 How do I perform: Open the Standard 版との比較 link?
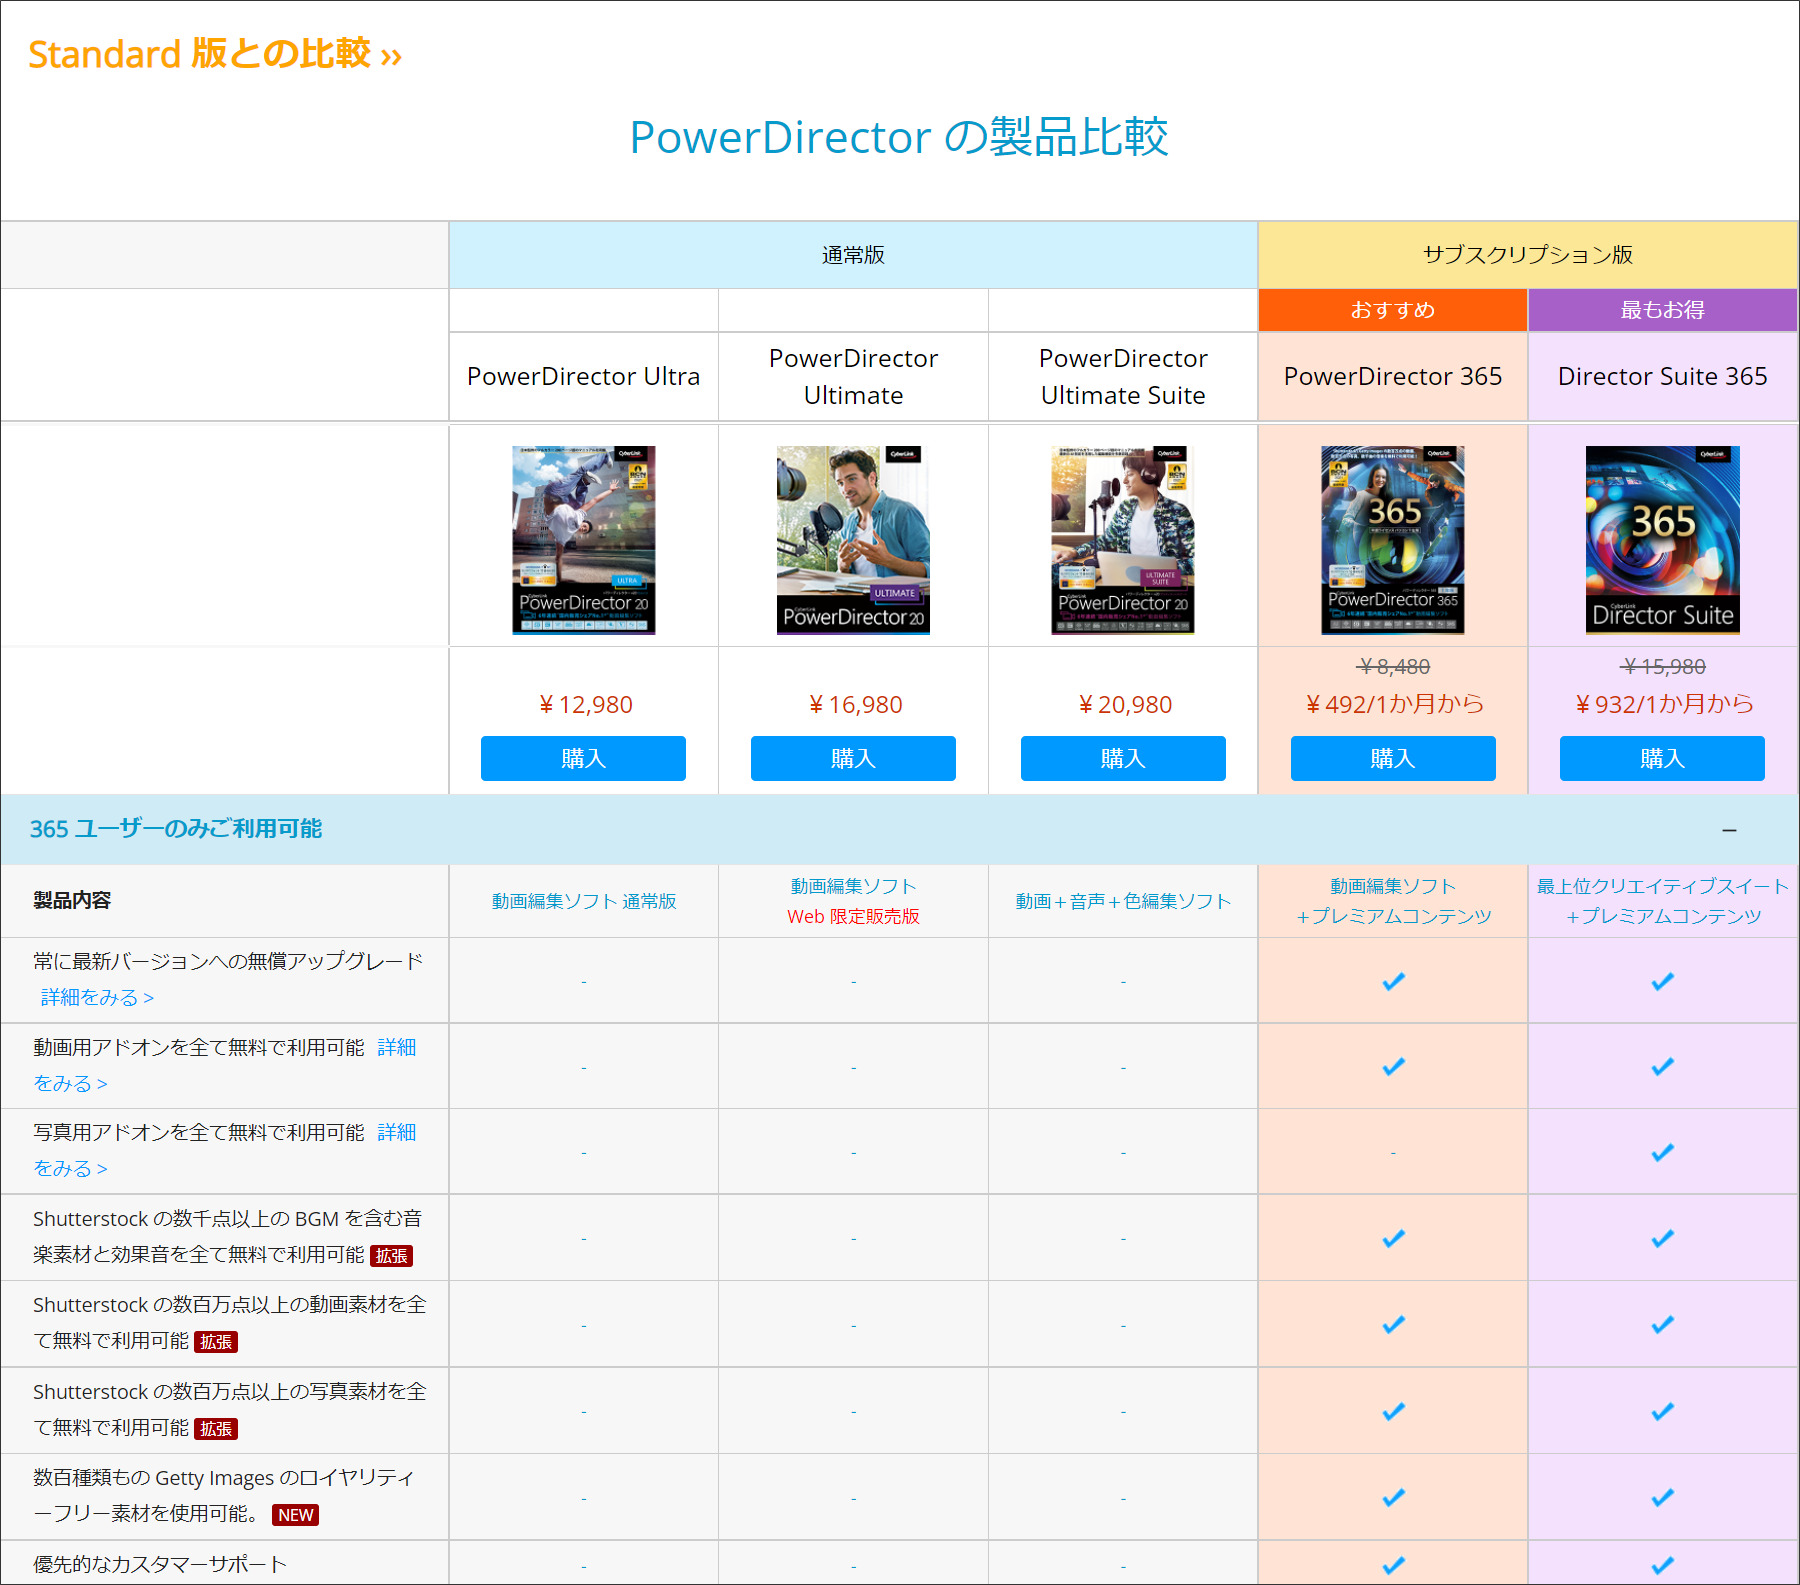tap(215, 54)
